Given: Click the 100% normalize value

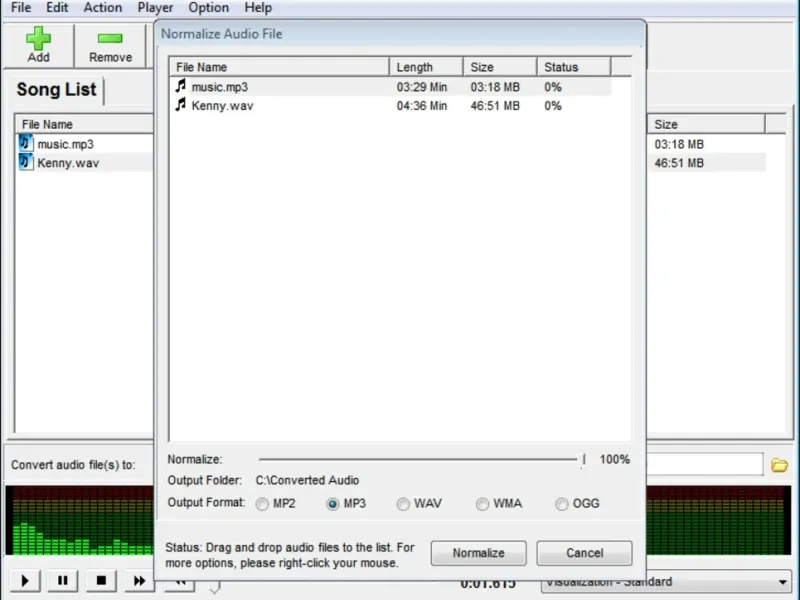Looking at the screenshot, I should [615, 459].
